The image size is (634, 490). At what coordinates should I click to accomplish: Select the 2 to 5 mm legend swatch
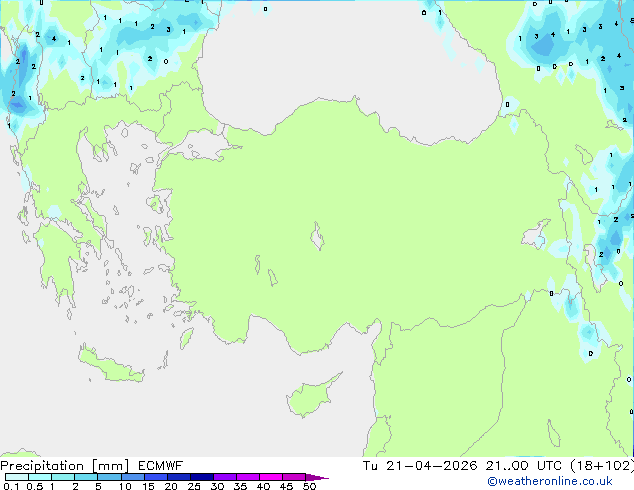click(86, 477)
